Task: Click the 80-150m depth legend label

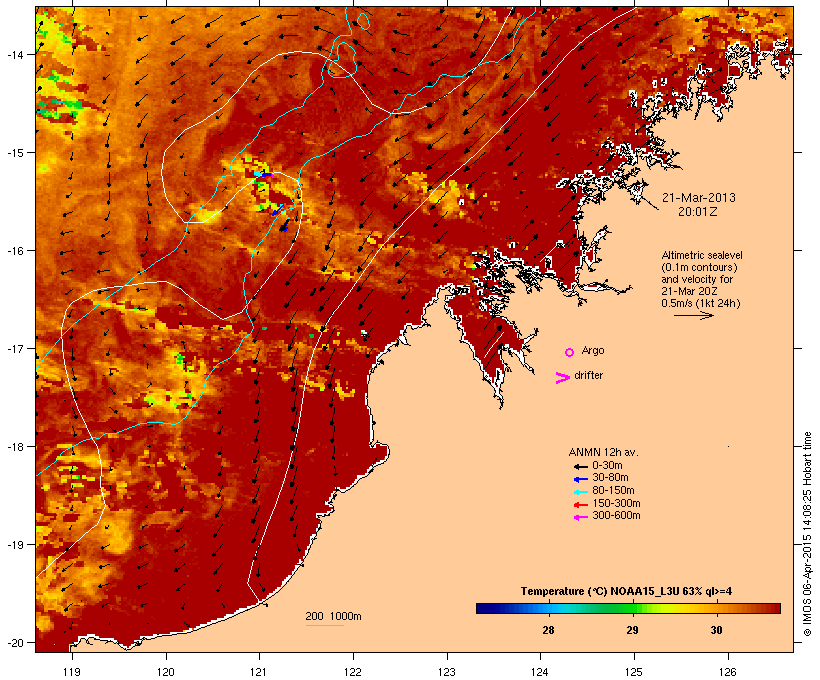Action: point(613,491)
